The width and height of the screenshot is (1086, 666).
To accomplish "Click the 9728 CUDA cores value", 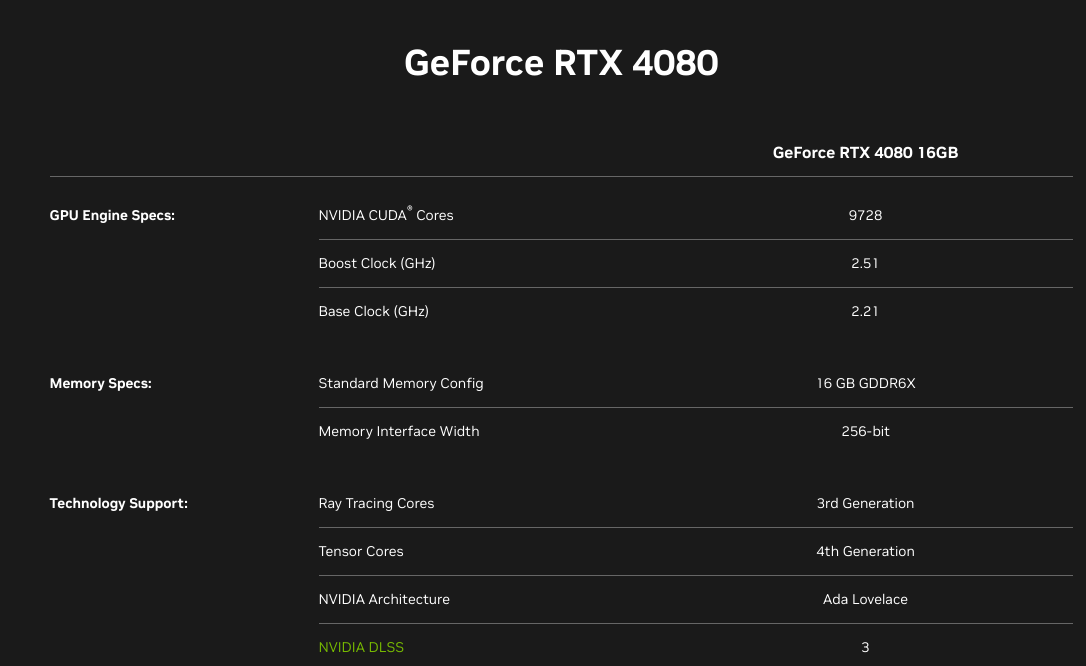I will pos(865,215).
